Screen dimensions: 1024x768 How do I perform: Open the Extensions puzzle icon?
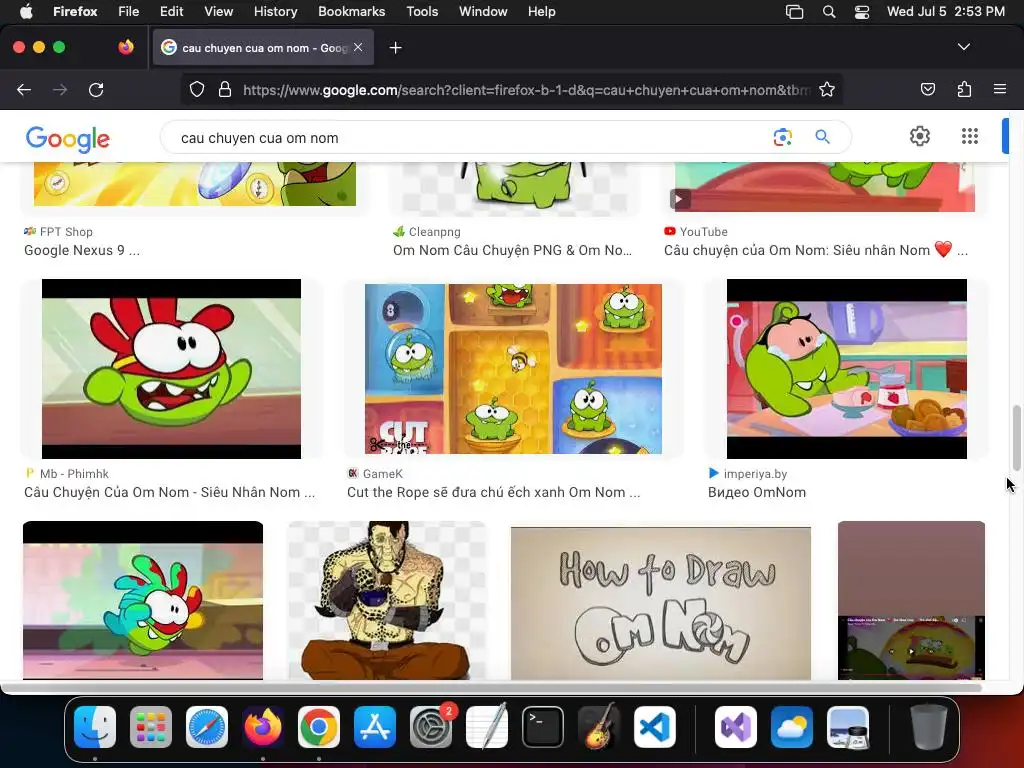click(964, 89)
